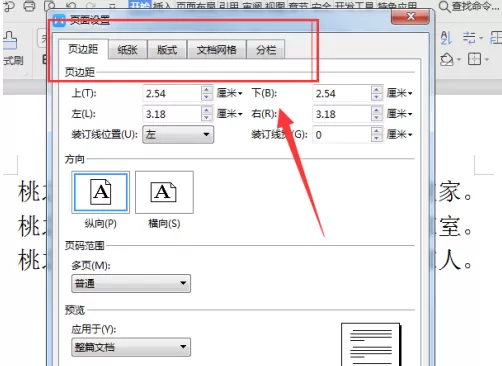Increase the 右(R) margin with up arrow
This screenshot has height=366, width=502.
point(376,110)
